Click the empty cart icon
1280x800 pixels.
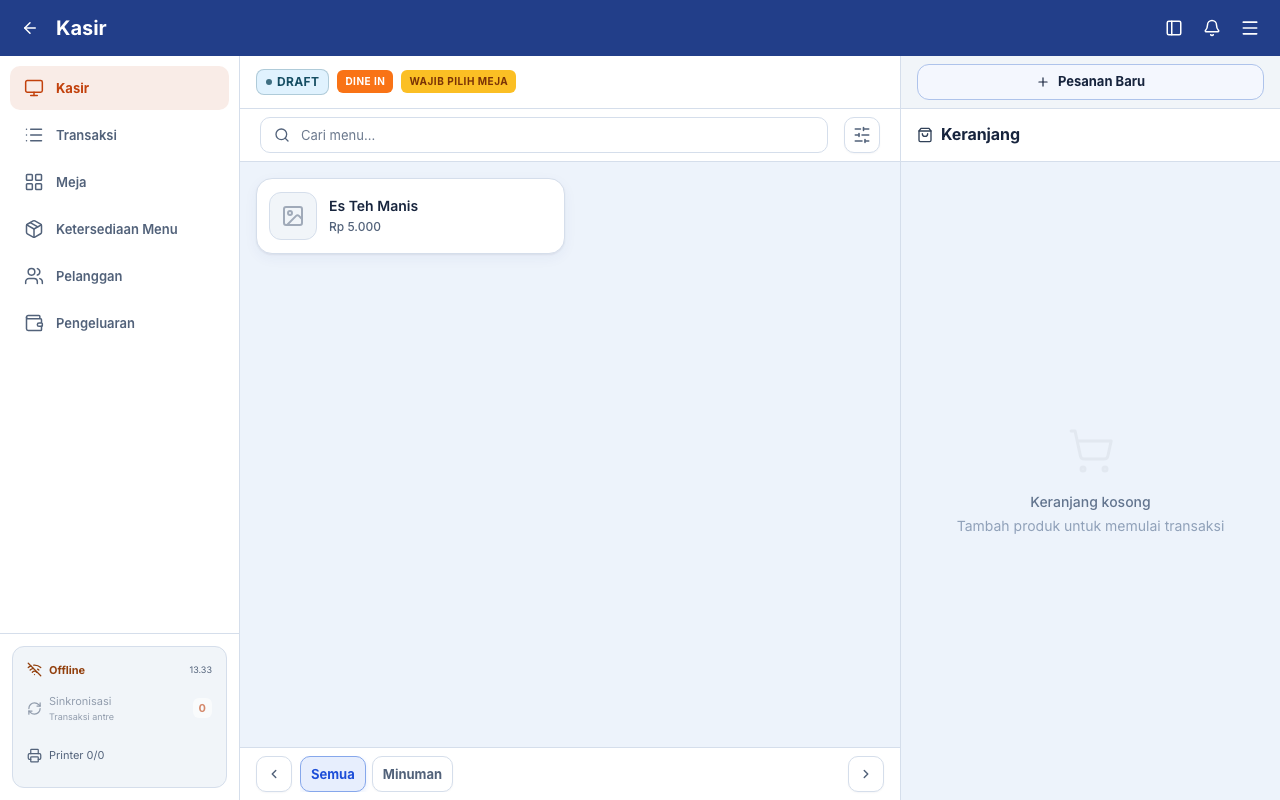pyautogui.click(x=1090, y=451)
